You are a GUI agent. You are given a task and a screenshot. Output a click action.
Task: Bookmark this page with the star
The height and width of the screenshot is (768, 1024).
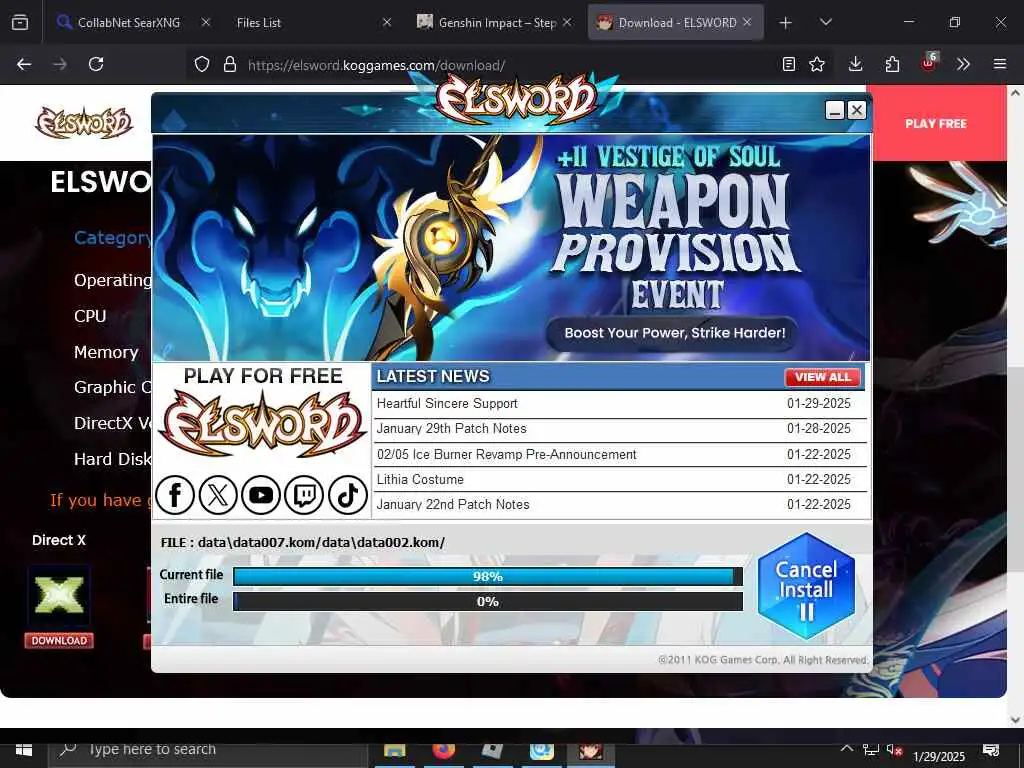coord(817,64)
